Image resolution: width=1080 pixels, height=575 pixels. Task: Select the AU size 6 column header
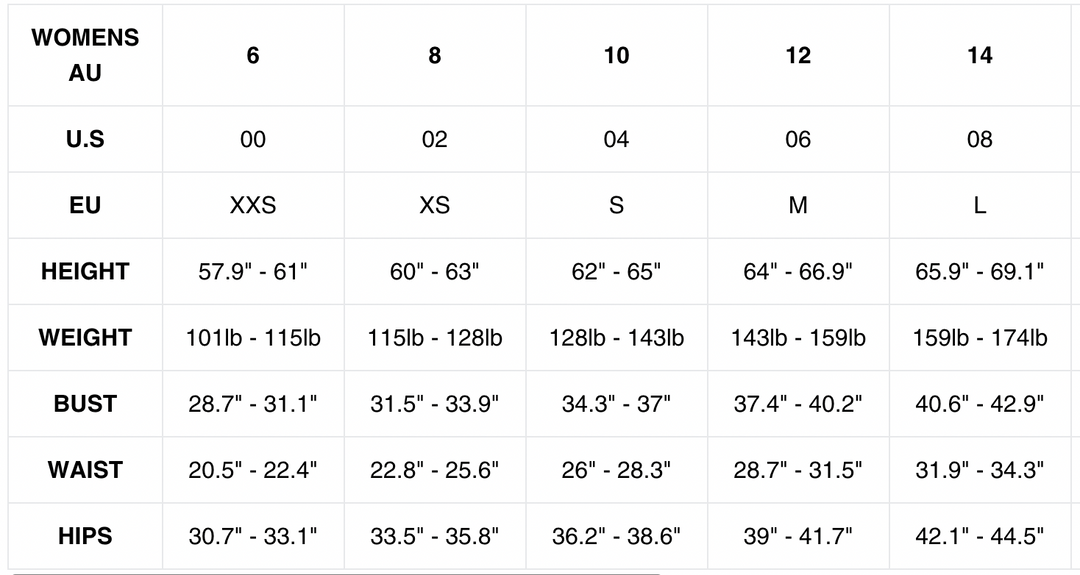point(253,55)
